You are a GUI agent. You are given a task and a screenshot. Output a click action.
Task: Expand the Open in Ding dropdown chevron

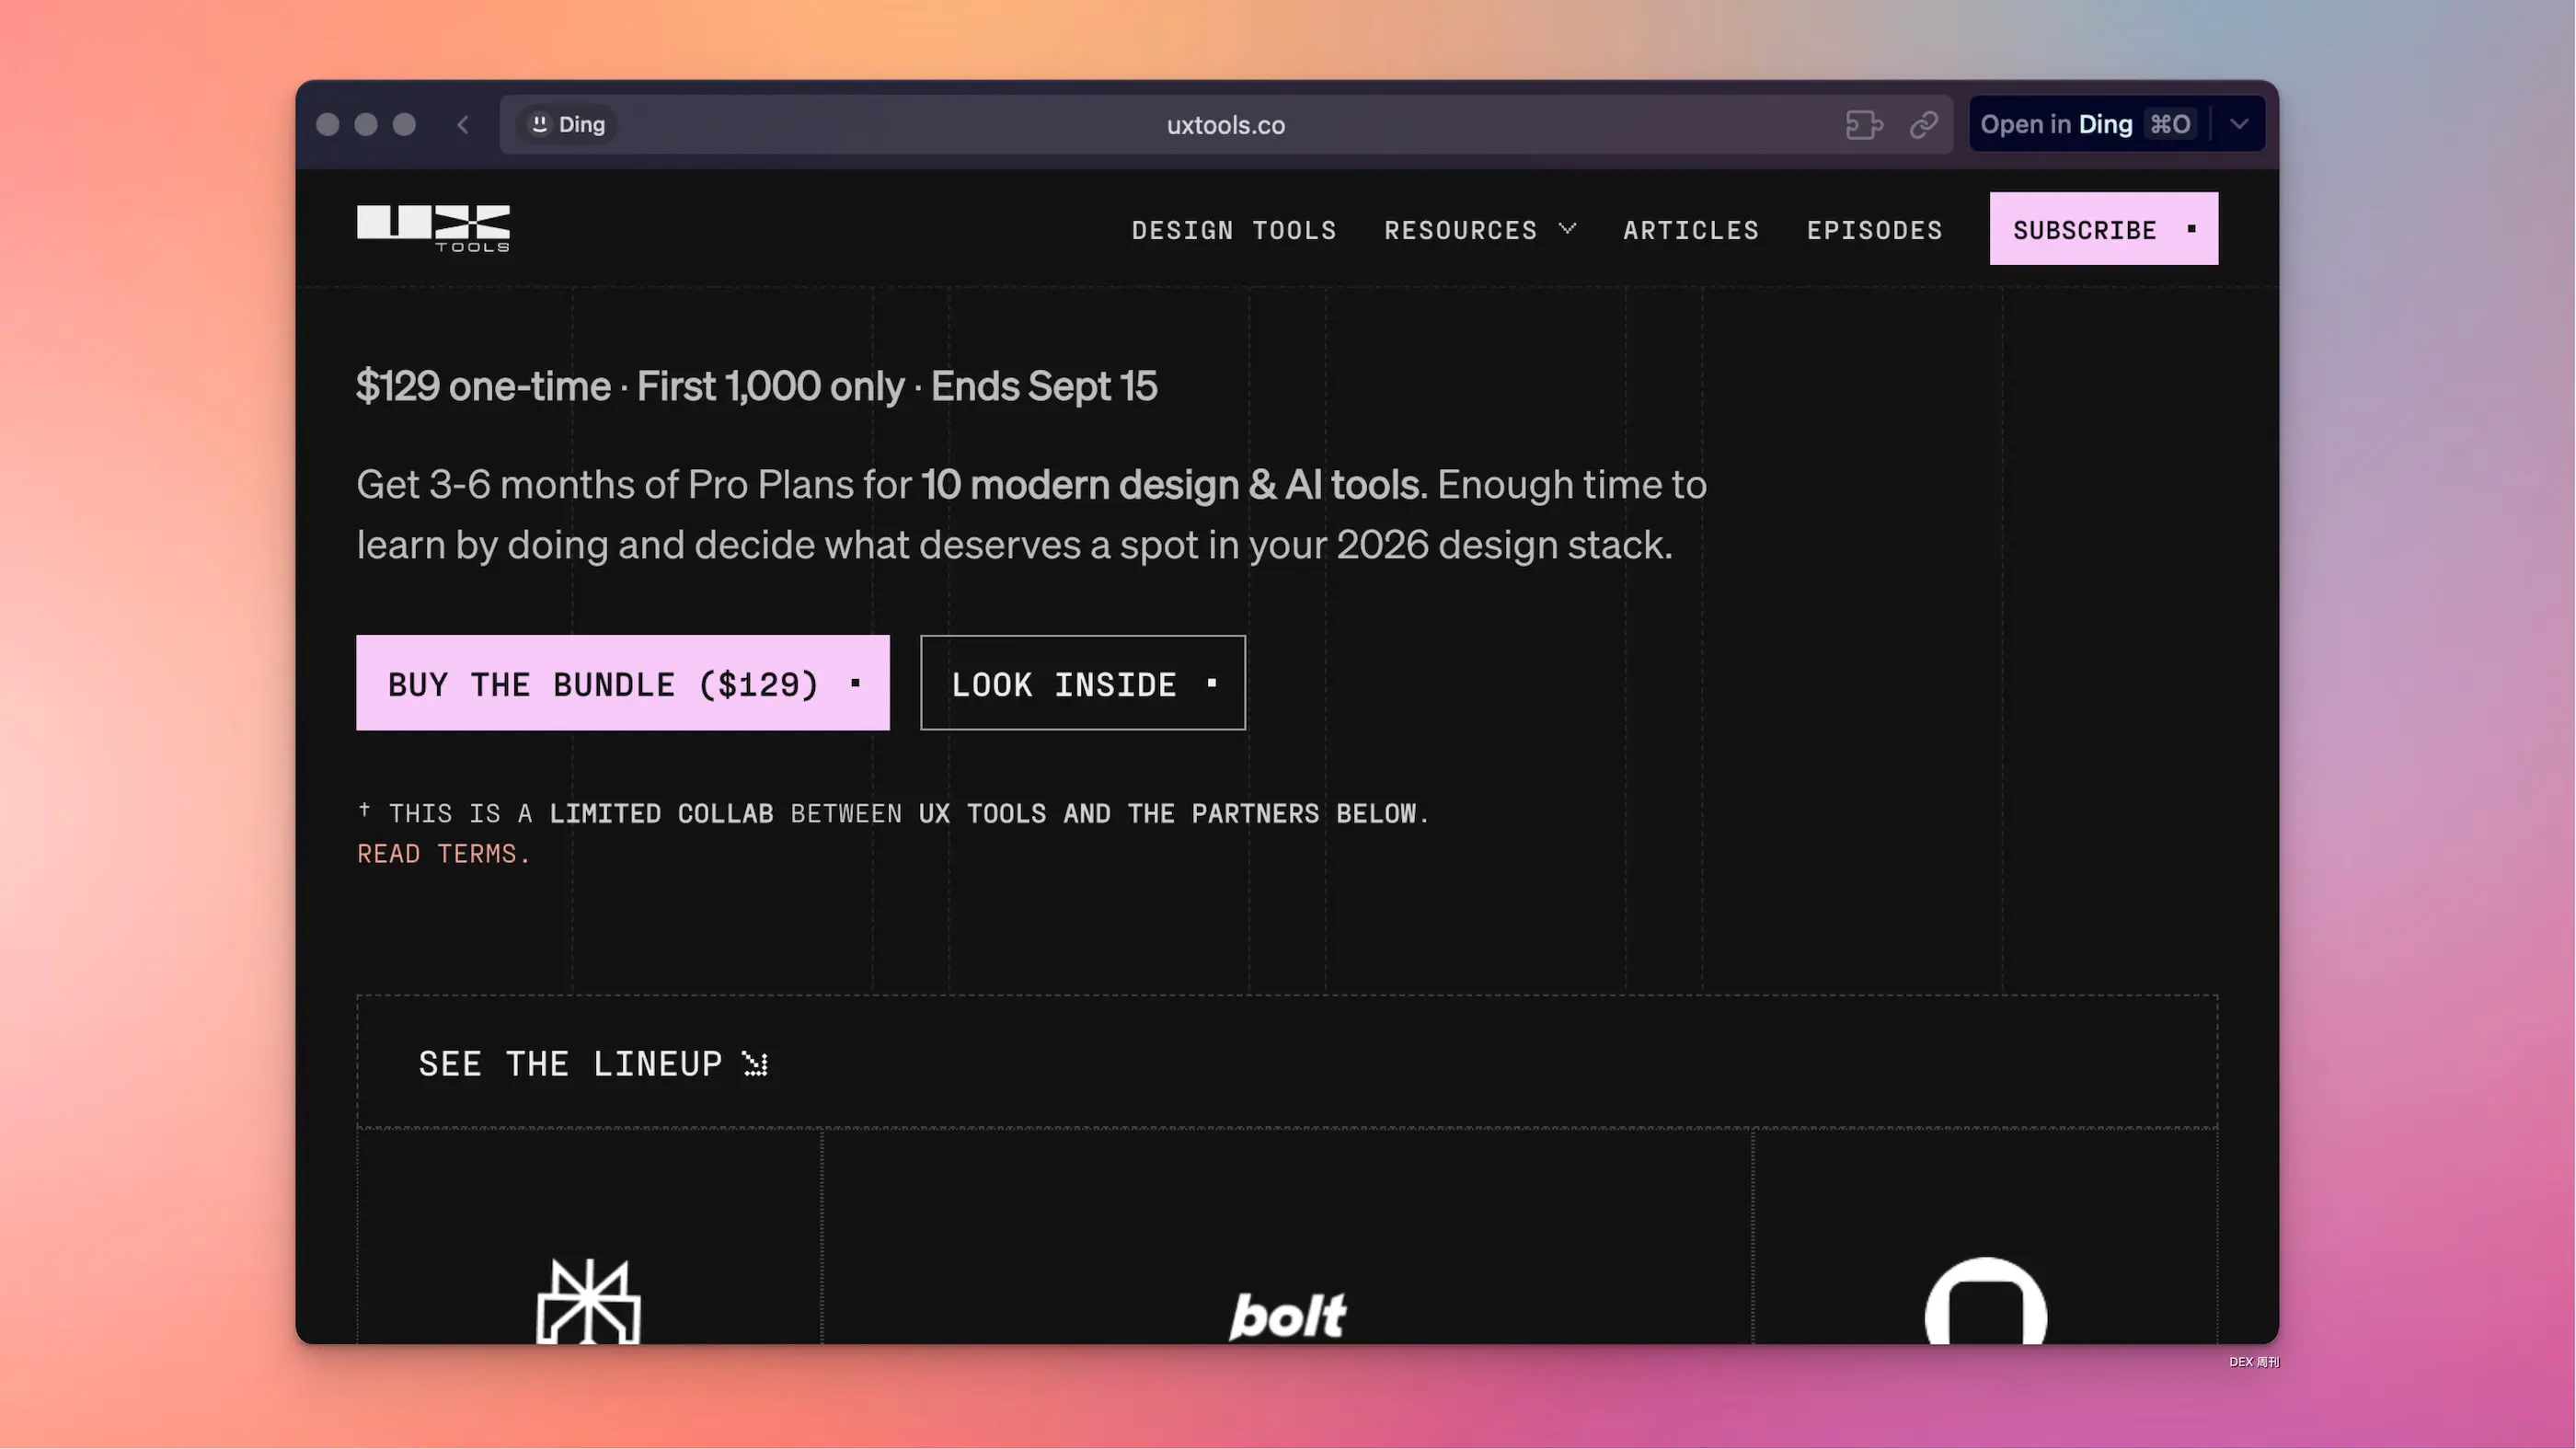(x=2239, y=125)
